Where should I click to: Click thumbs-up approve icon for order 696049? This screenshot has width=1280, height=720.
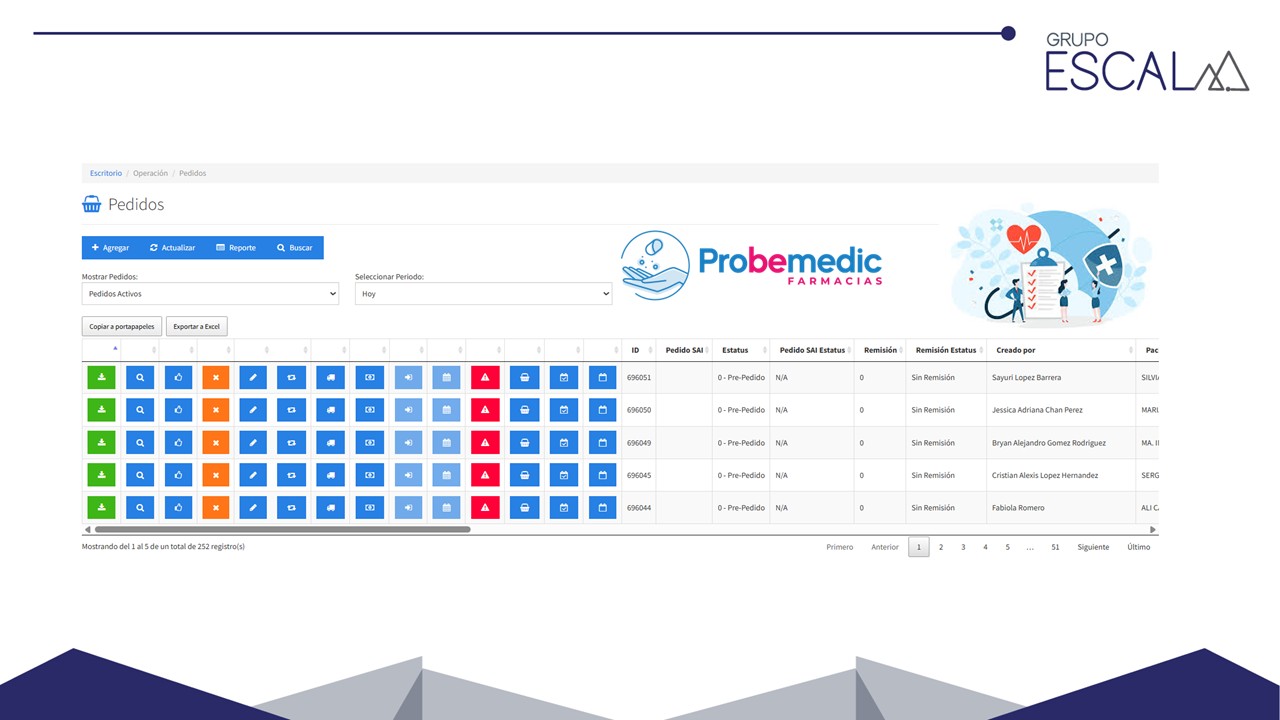pyautogui.click(x=178, y=443)
